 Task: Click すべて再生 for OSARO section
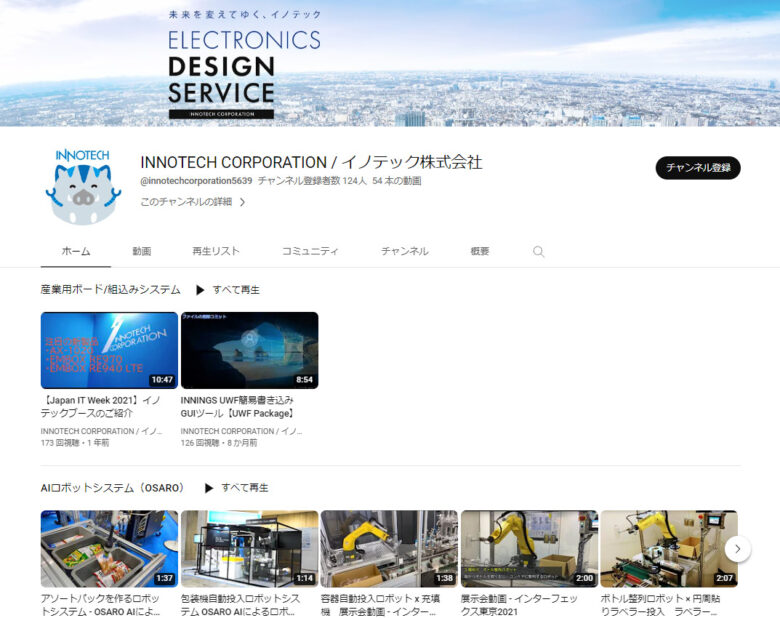pyautogui.click(x=245, y=488)
